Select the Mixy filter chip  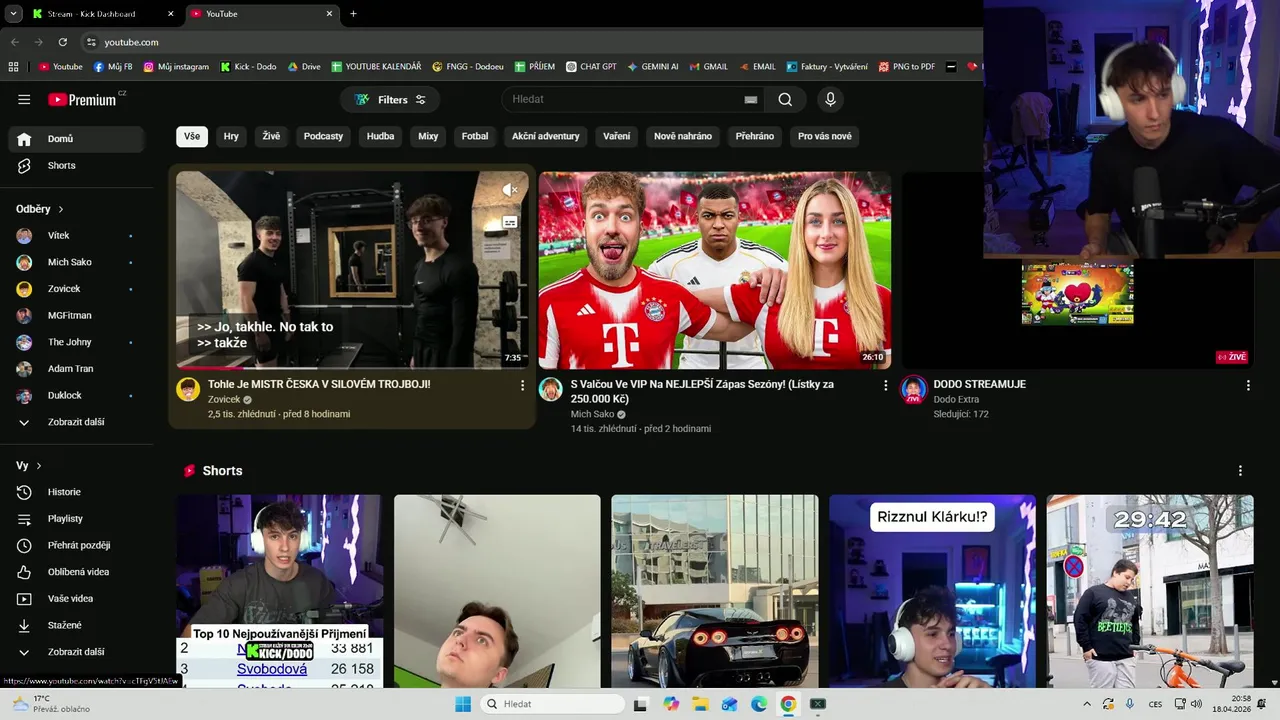click(428, 136)
